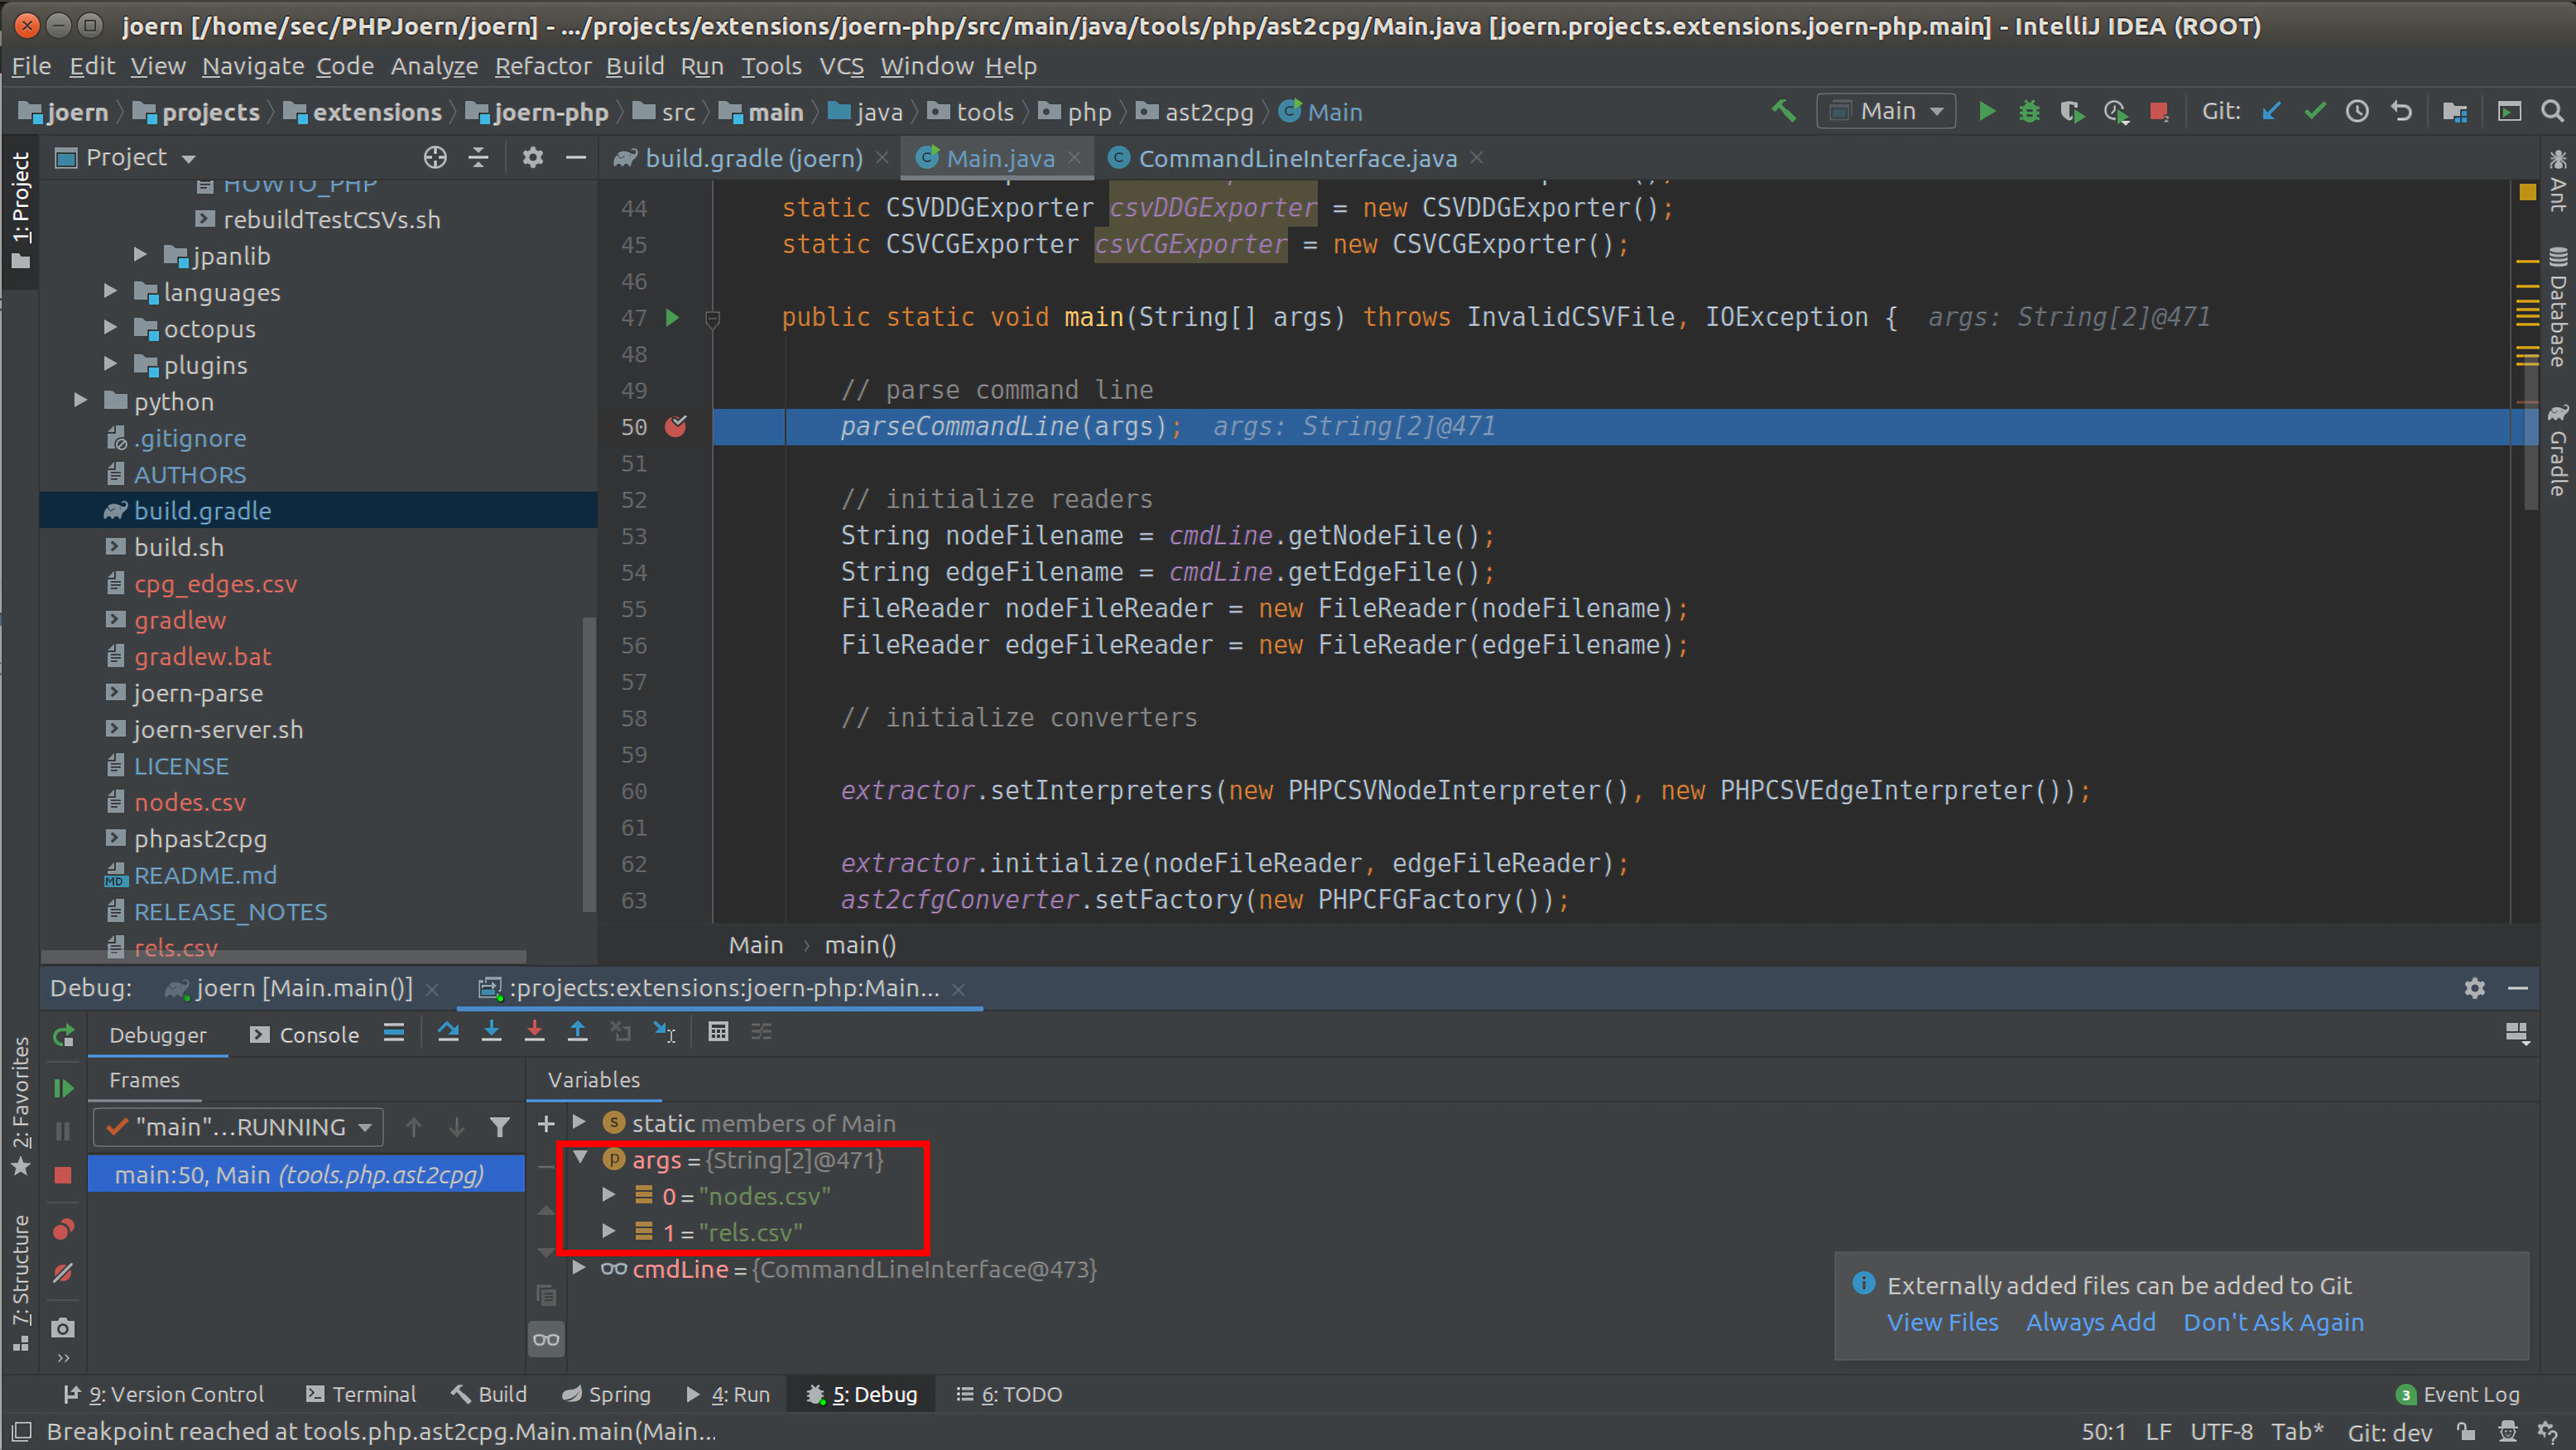The image size is (2576, 1450).
Task: Expand the python folder
Action: click(81, 400)
